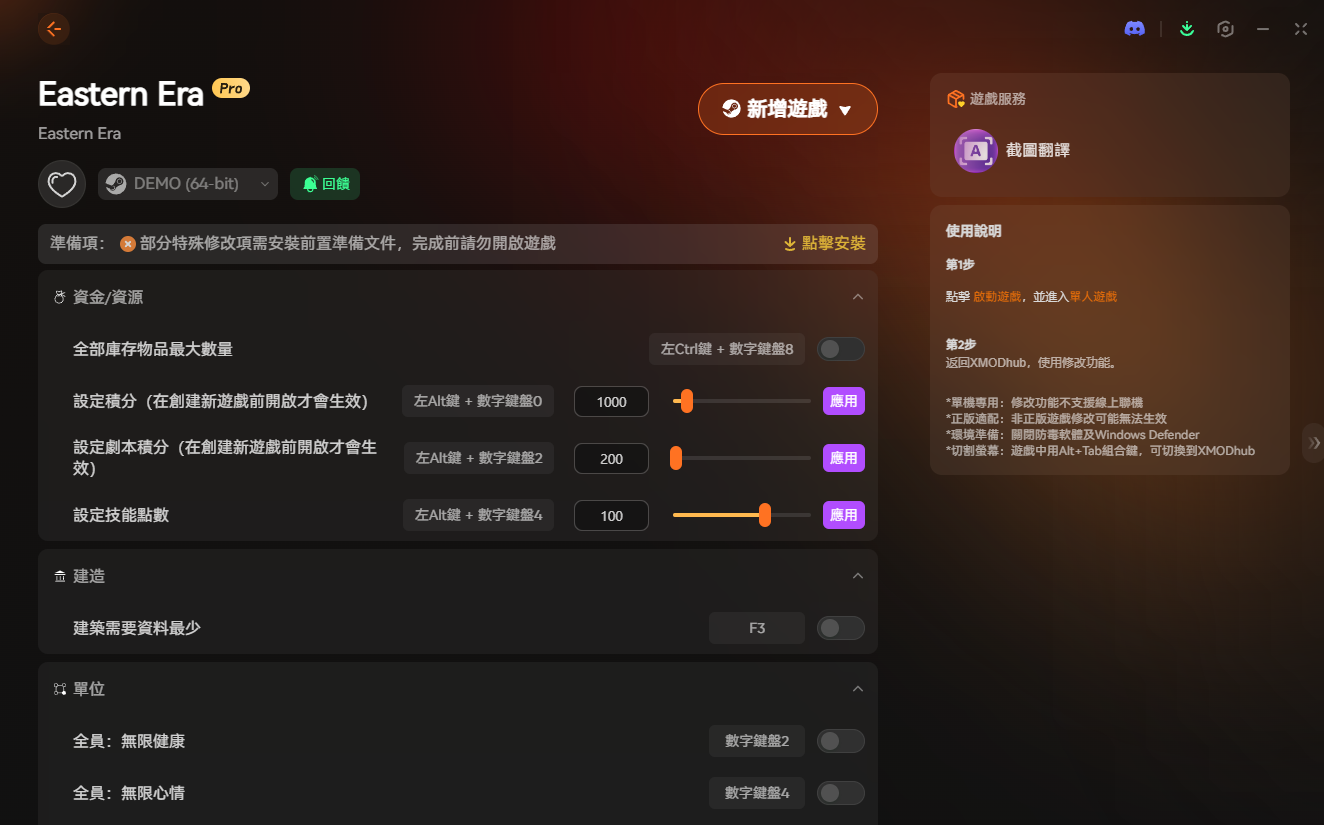The image size is (1324, 825).
Task: Click the 回饋 feedback bell button
Action: tap(325, 184)
